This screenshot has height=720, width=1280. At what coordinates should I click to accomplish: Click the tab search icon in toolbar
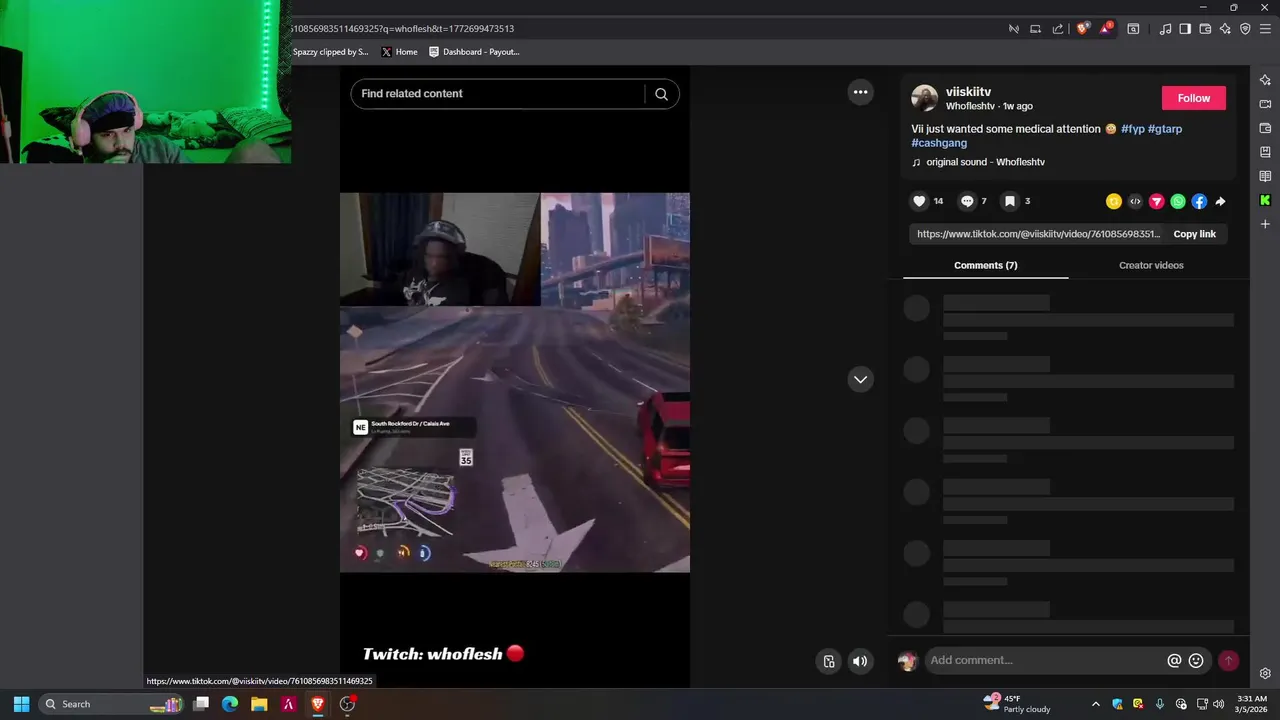1133,29
